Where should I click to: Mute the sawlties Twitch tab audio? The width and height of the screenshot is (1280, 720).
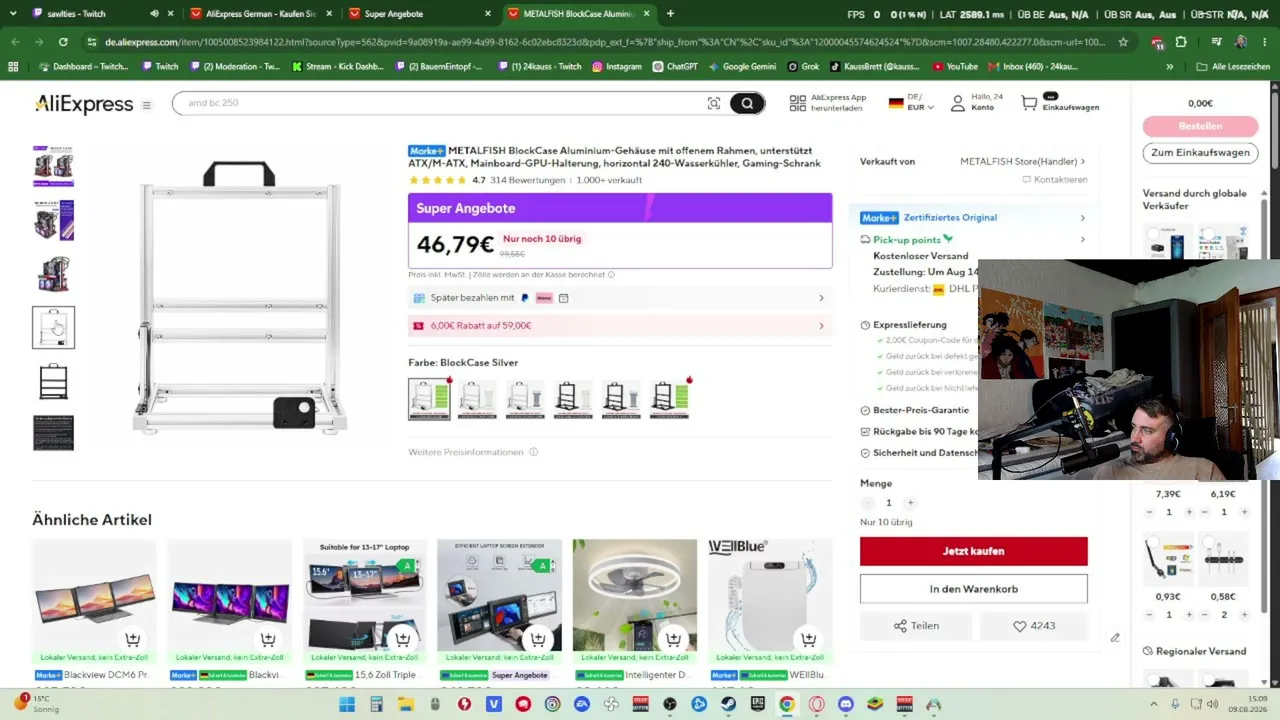[x=154, y=14]
